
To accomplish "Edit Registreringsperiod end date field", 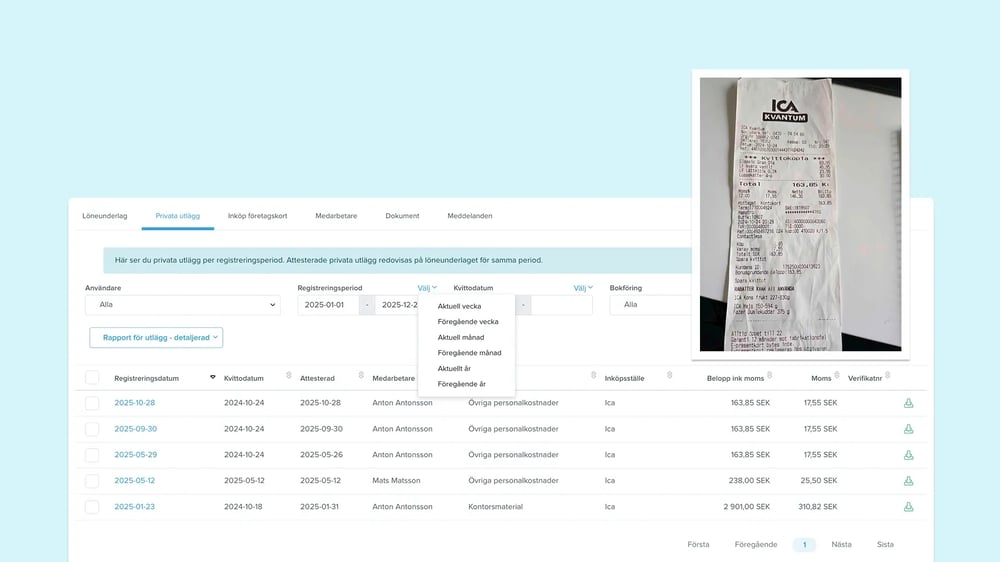I will [x=397, y=305].
